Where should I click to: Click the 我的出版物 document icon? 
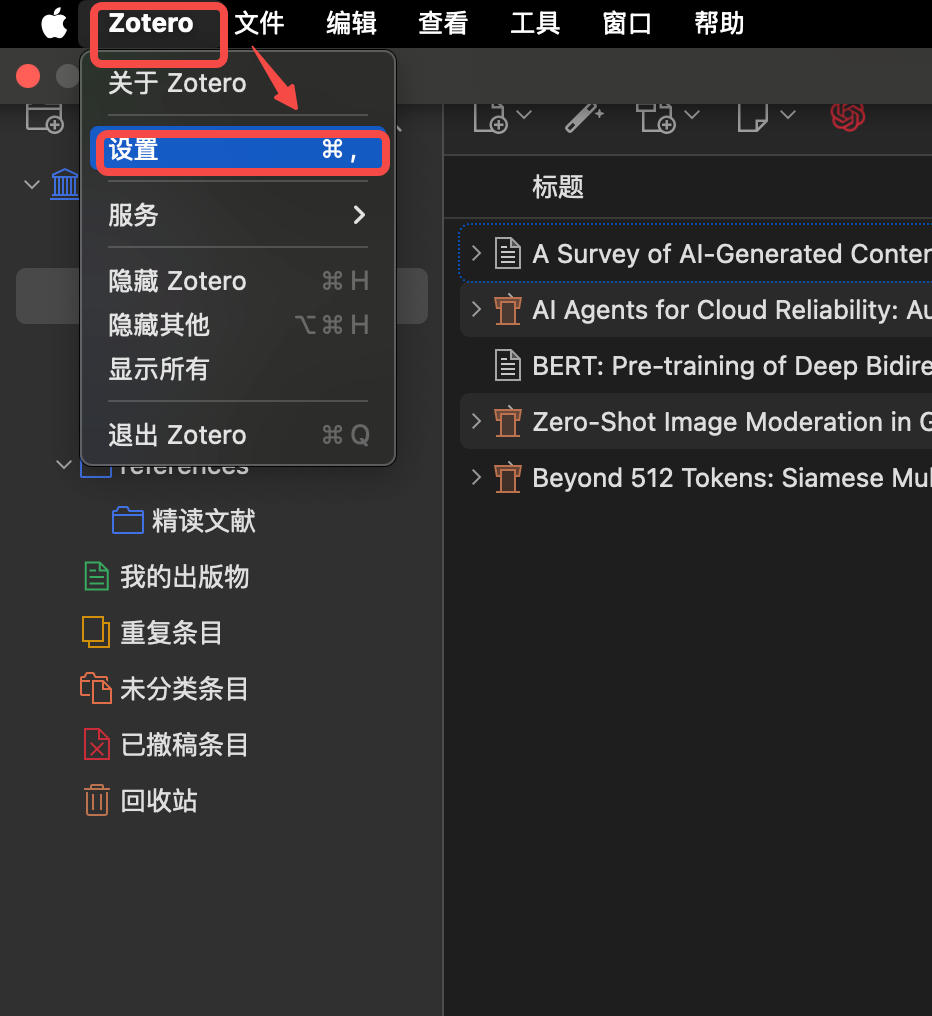tap(97, 577)
